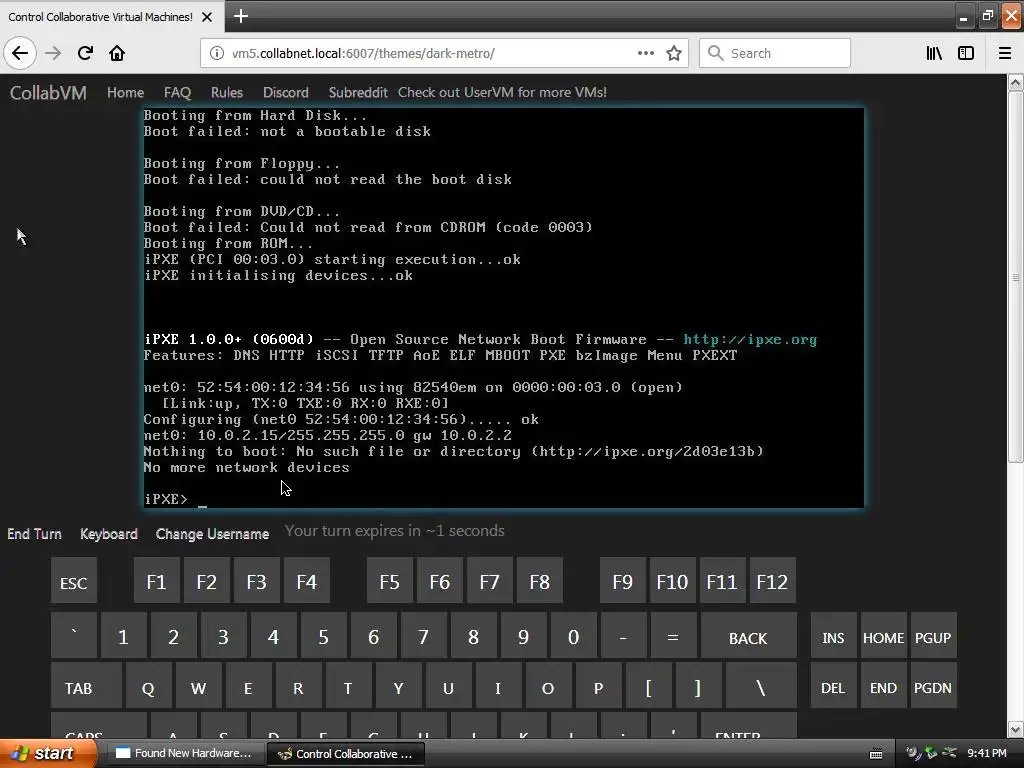
Task: Click the F4 virtual key
Action: coord(306,581)
